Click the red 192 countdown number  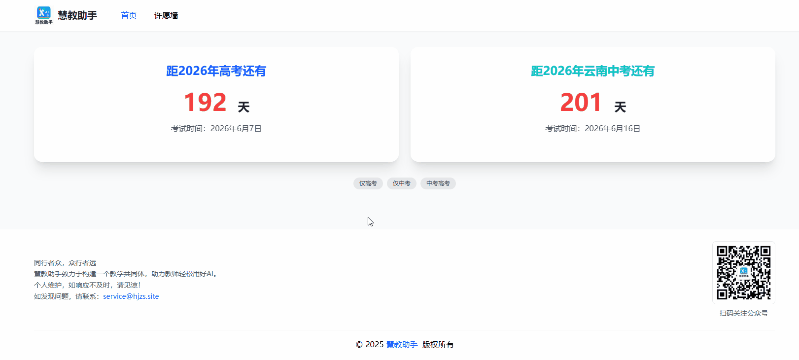205,102
